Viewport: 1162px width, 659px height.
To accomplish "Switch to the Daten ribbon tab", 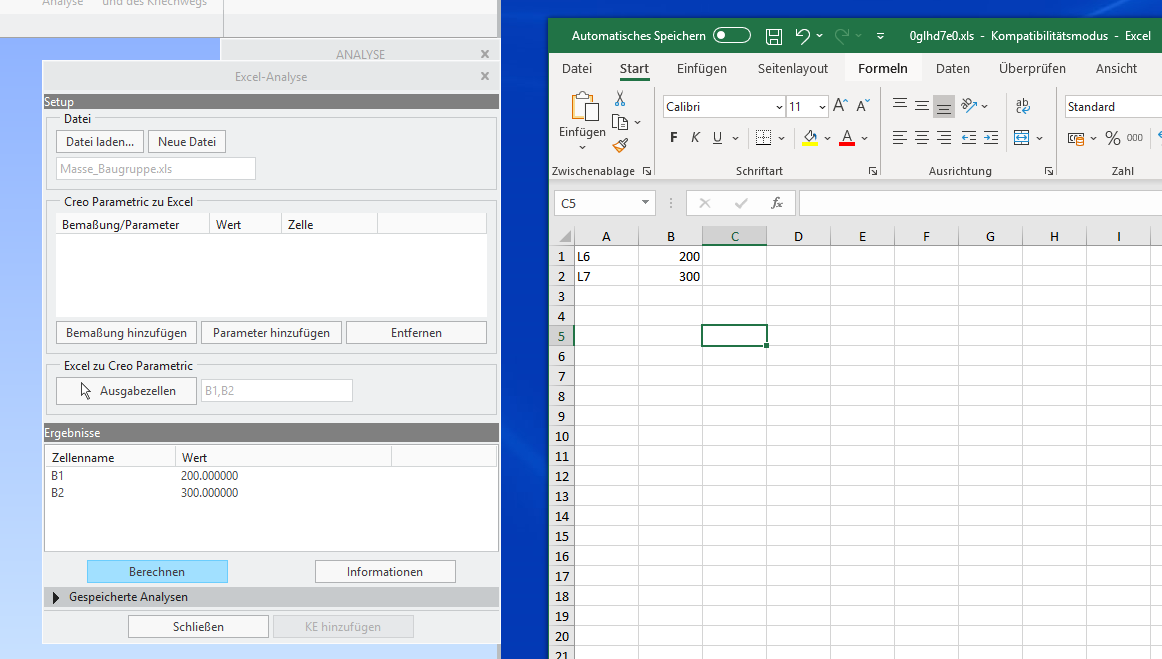I will [x=952, y=68].
